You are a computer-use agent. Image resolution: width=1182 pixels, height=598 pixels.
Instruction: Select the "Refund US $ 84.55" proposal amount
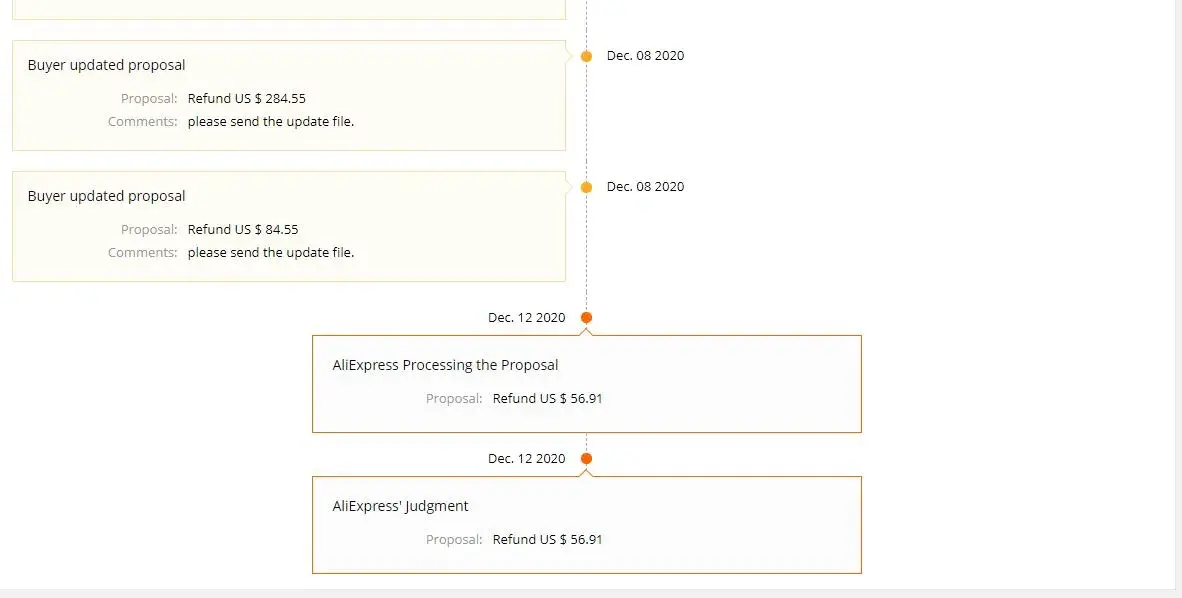pos(243,230)
